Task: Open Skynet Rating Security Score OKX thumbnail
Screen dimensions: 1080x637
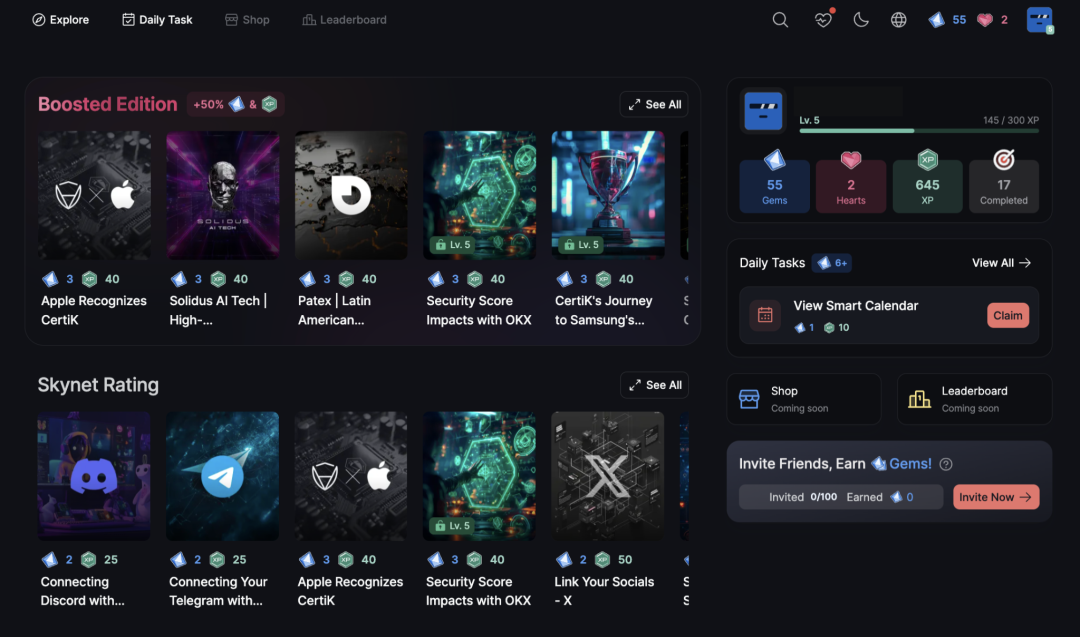Action: [x=479, y=476]
